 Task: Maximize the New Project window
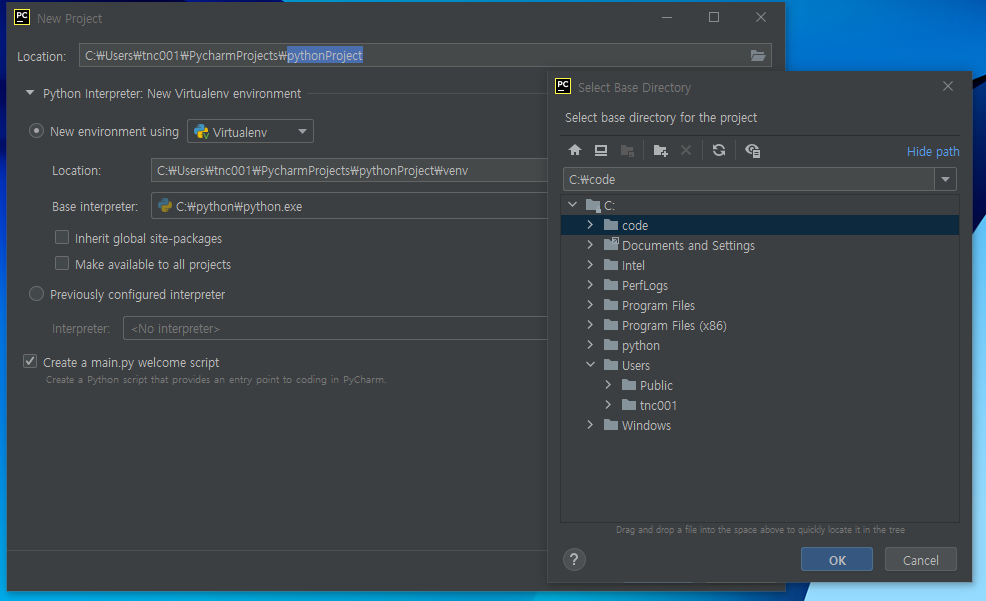[x=714, y=17]
